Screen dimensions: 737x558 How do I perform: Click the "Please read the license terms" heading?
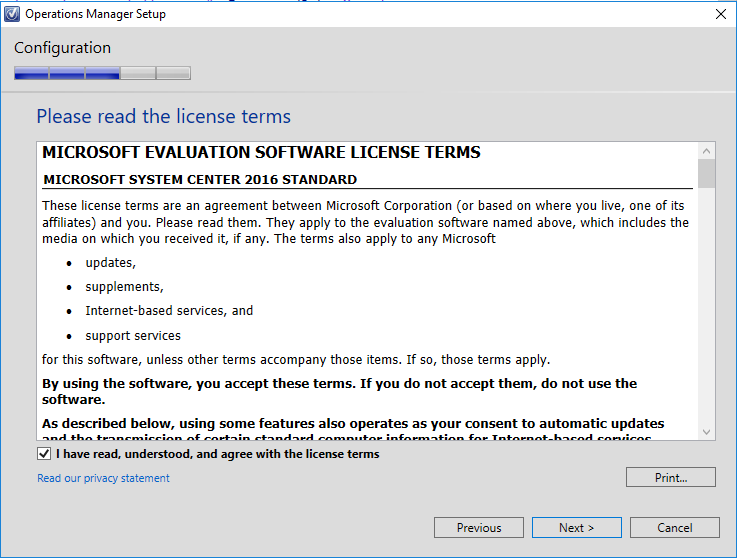pyautogui.click(x=164, y=117)
